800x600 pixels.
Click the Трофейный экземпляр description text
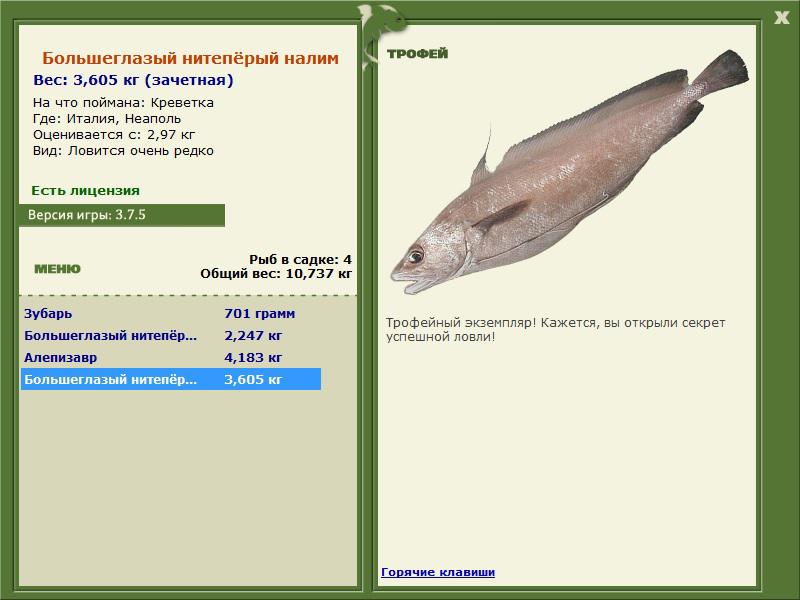[555, 330]
